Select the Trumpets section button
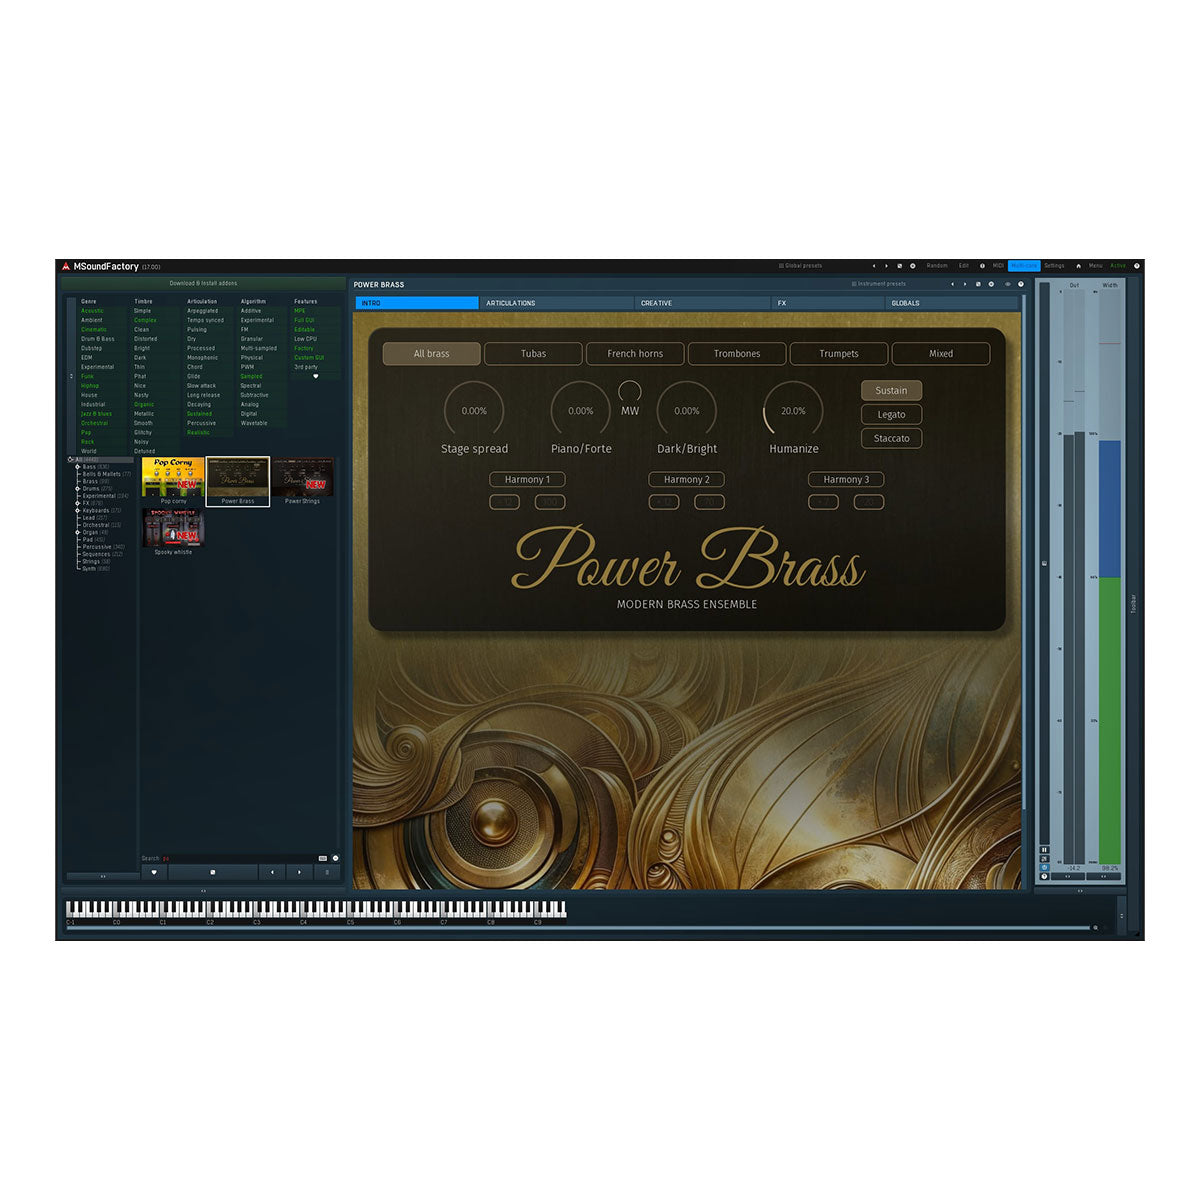Screen dimensions: 1200x1200 tap(839, 354)
